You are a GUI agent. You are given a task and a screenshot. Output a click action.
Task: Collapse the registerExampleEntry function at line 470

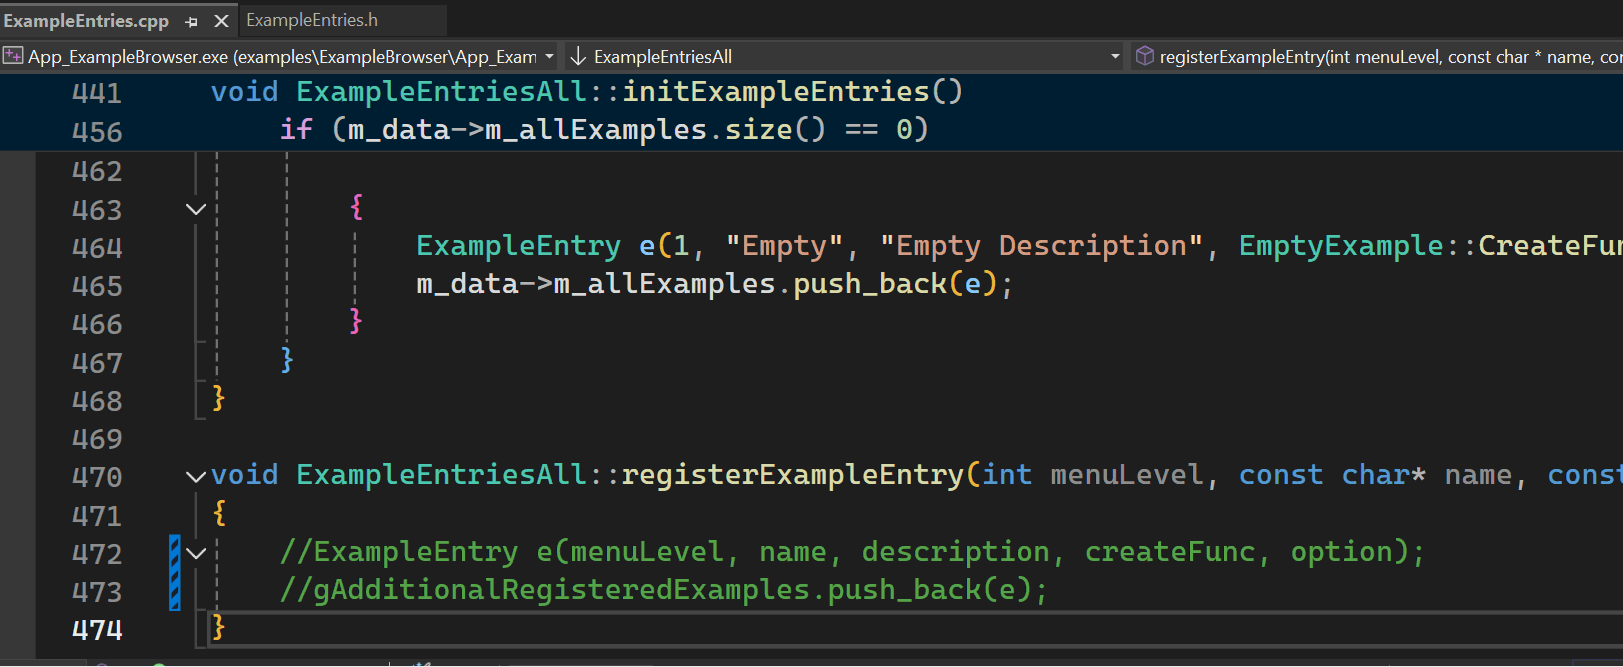196,476
